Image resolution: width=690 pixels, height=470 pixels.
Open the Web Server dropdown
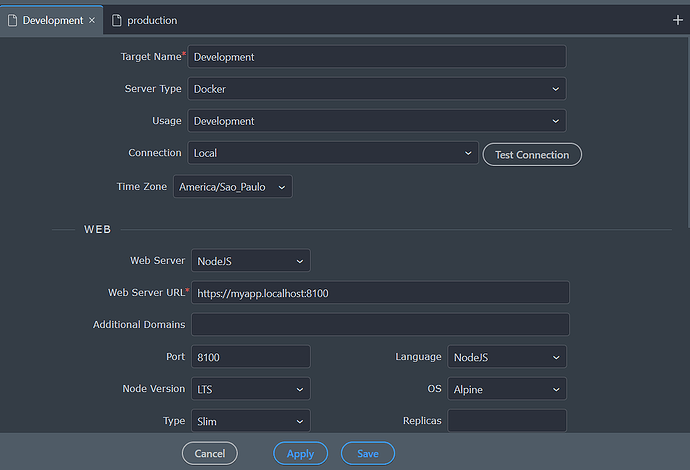tap(249, 261)
